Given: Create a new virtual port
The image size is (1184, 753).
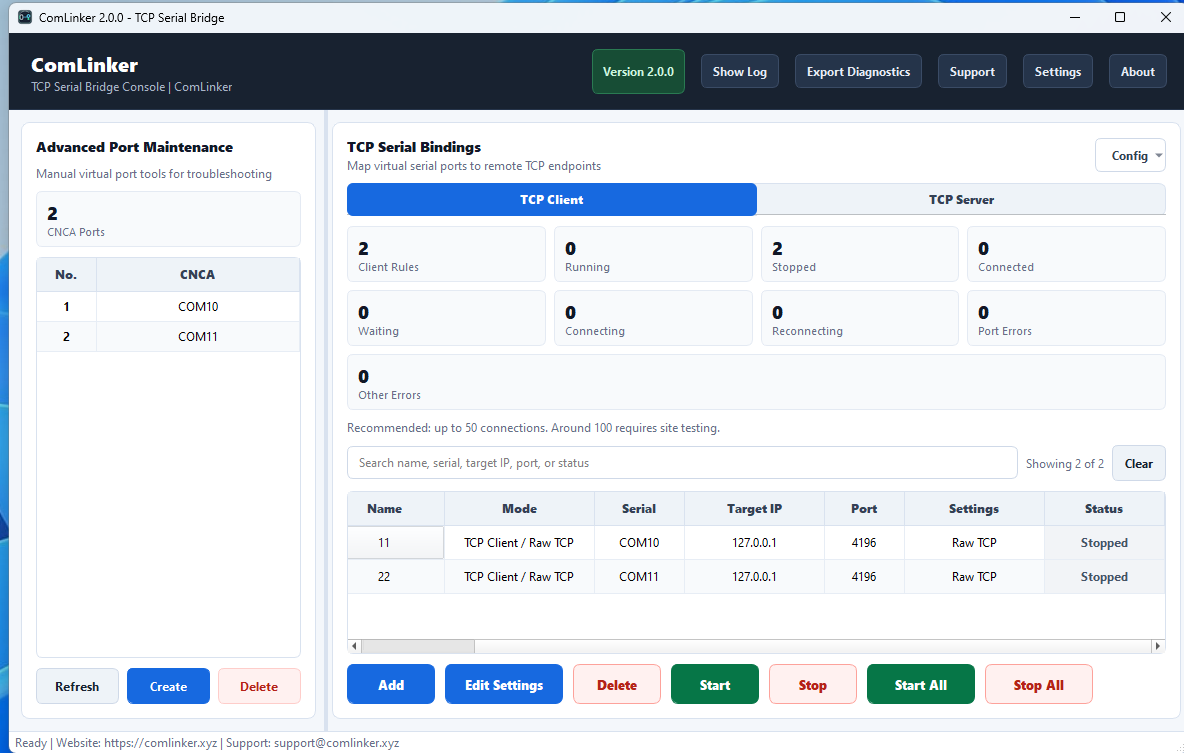Looking at the screenshot, I should [x=168, y=687].
